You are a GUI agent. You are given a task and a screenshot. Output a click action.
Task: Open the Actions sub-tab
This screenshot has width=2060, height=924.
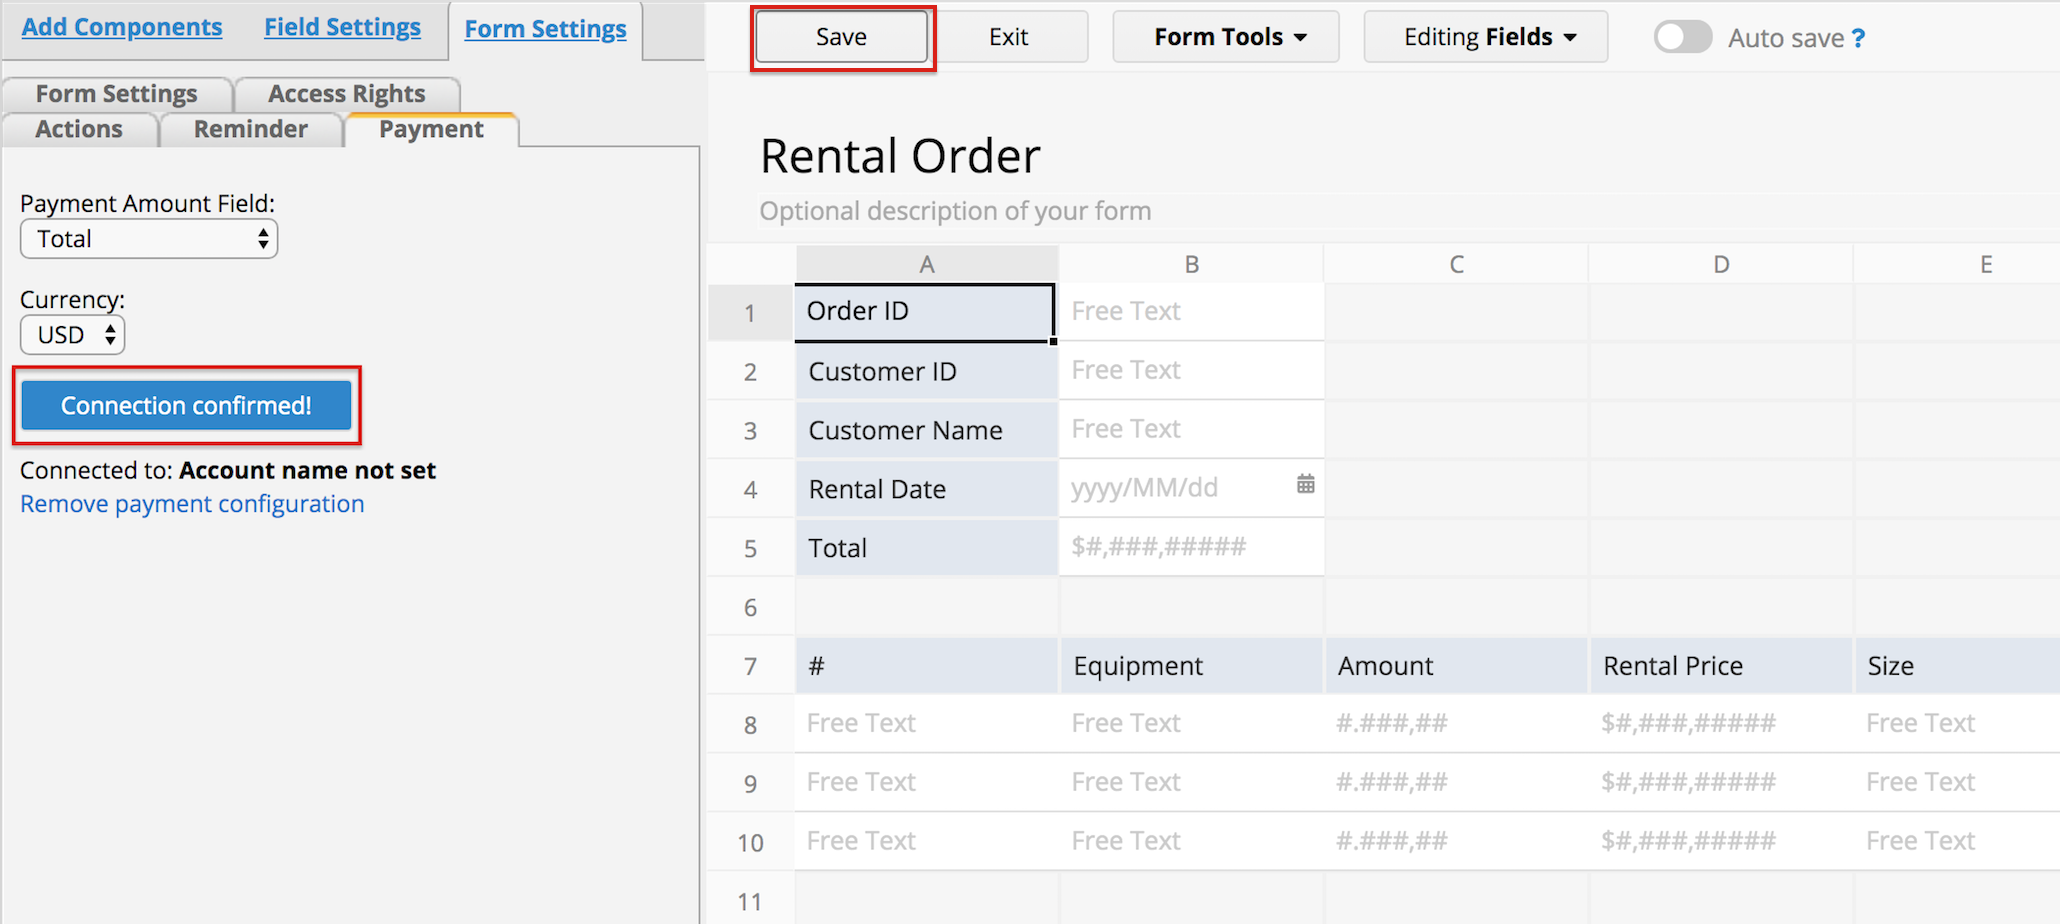79,130
